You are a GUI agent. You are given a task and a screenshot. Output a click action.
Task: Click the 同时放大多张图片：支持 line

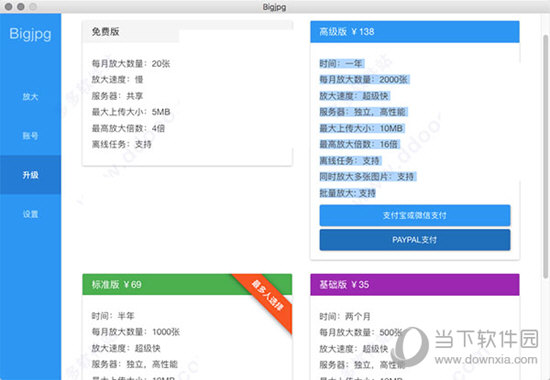[x=367, y=176]
